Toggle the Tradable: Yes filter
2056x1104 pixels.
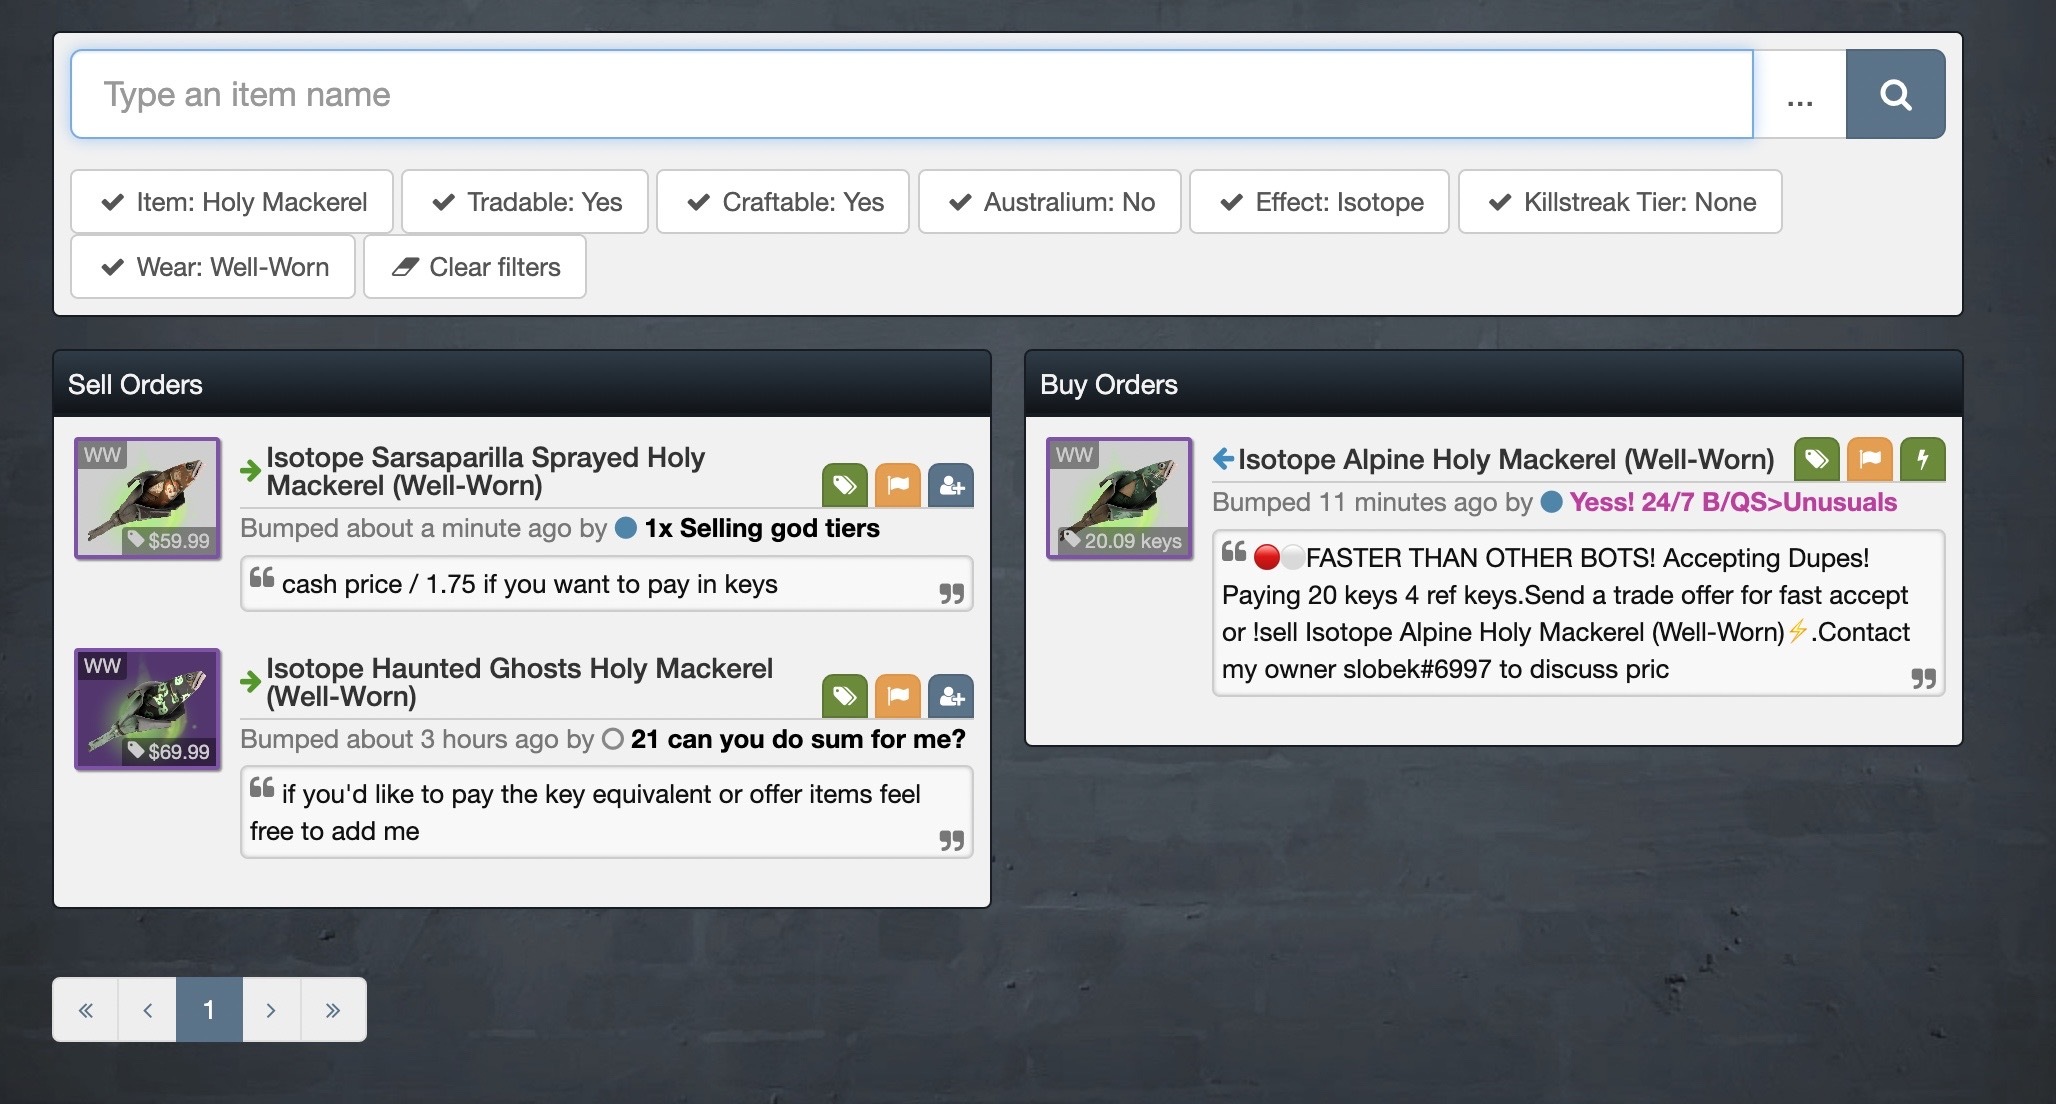pos(525,202)
